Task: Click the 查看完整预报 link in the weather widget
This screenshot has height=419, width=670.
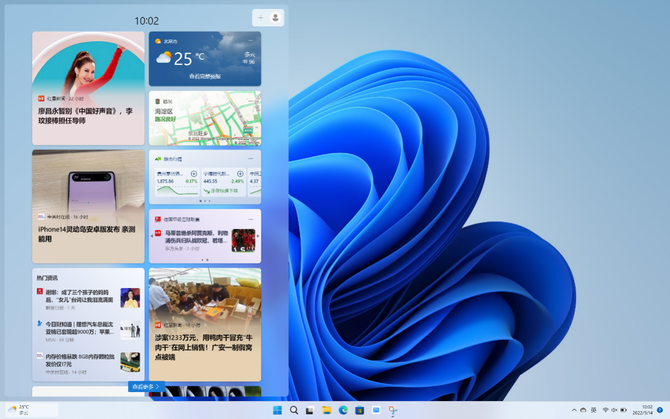Action: tap(205, 76)
